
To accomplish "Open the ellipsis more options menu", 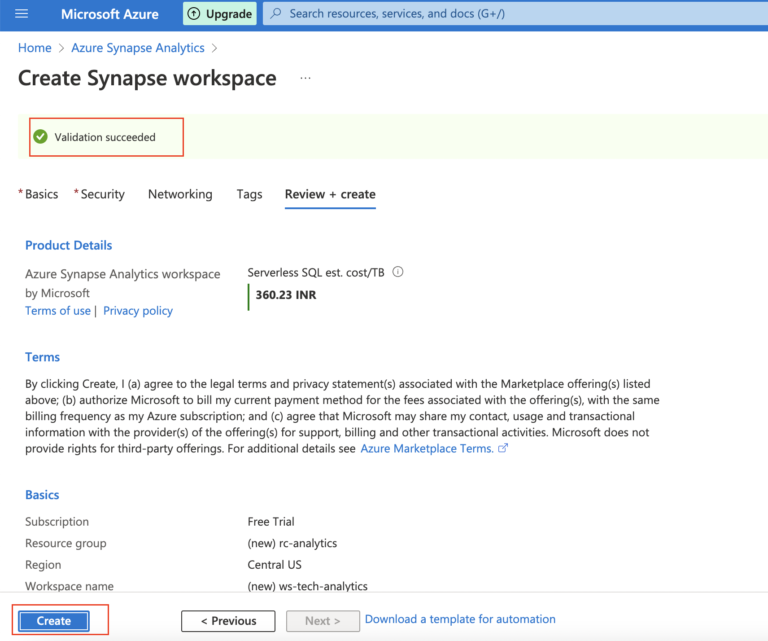I will 306,78.
